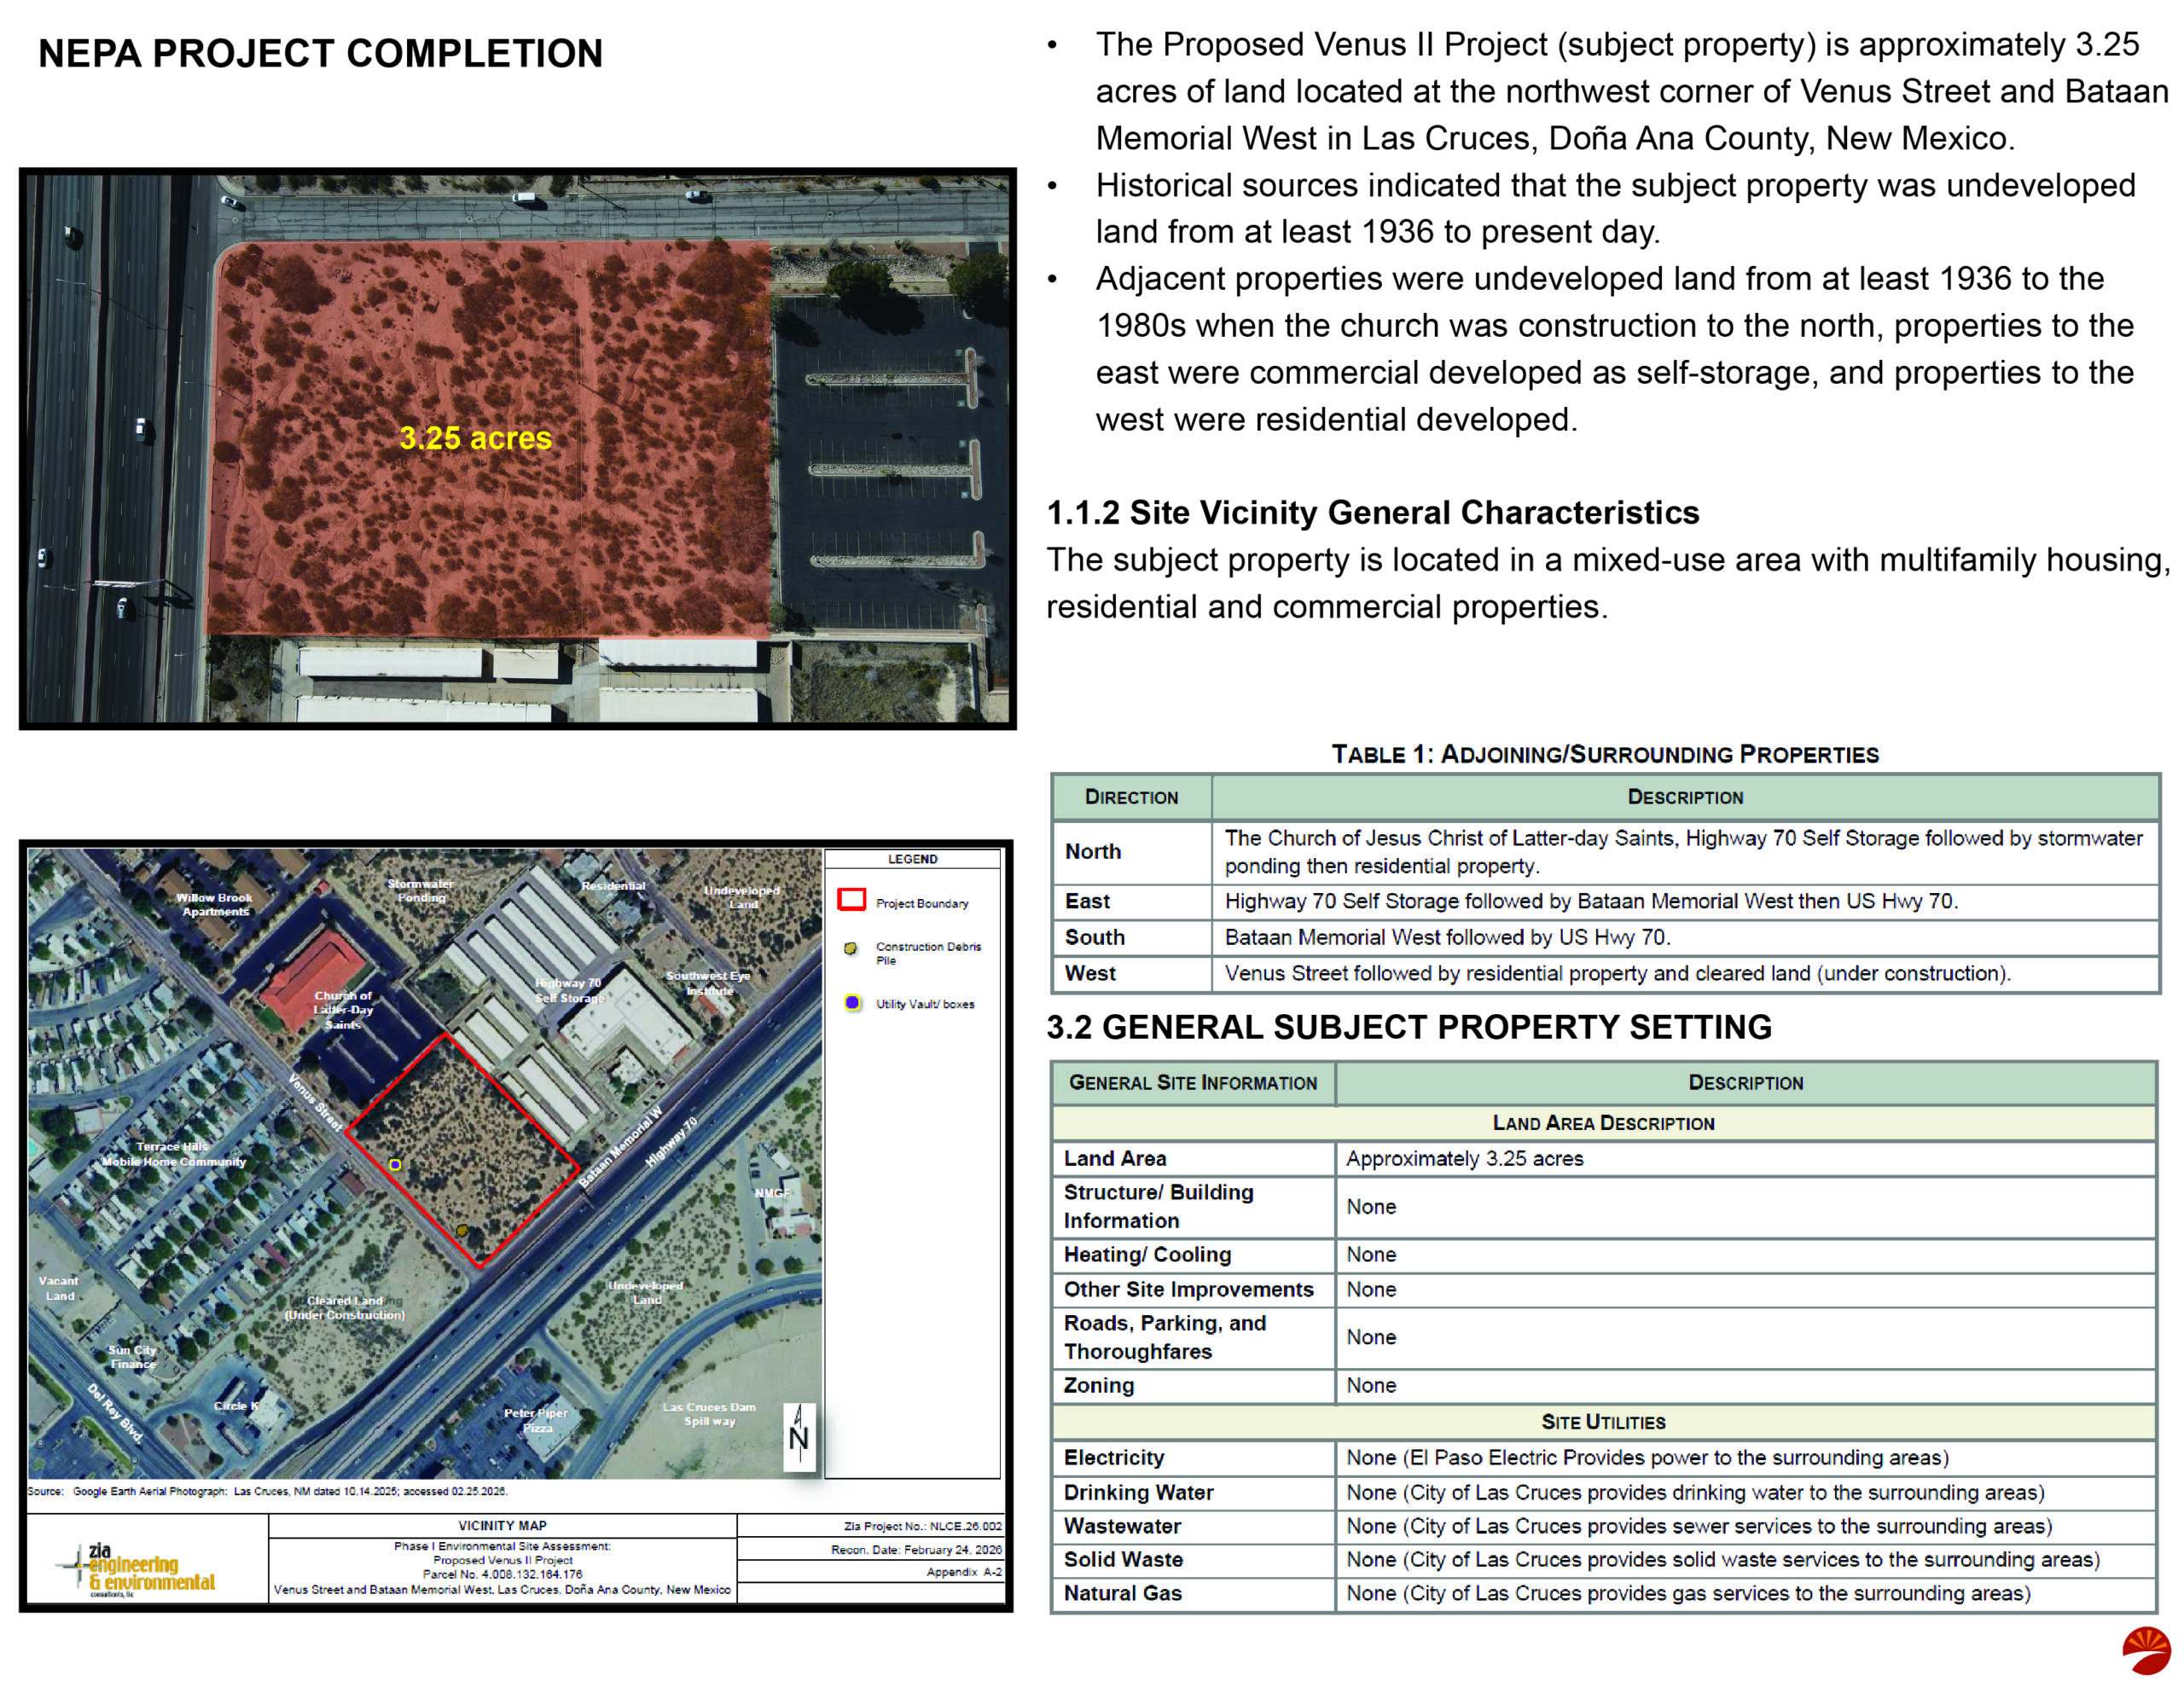Viewport: 2184px width, 1687px height.
Task: Select the Highway 70 Self Storage map label
Action: (569, 990)
